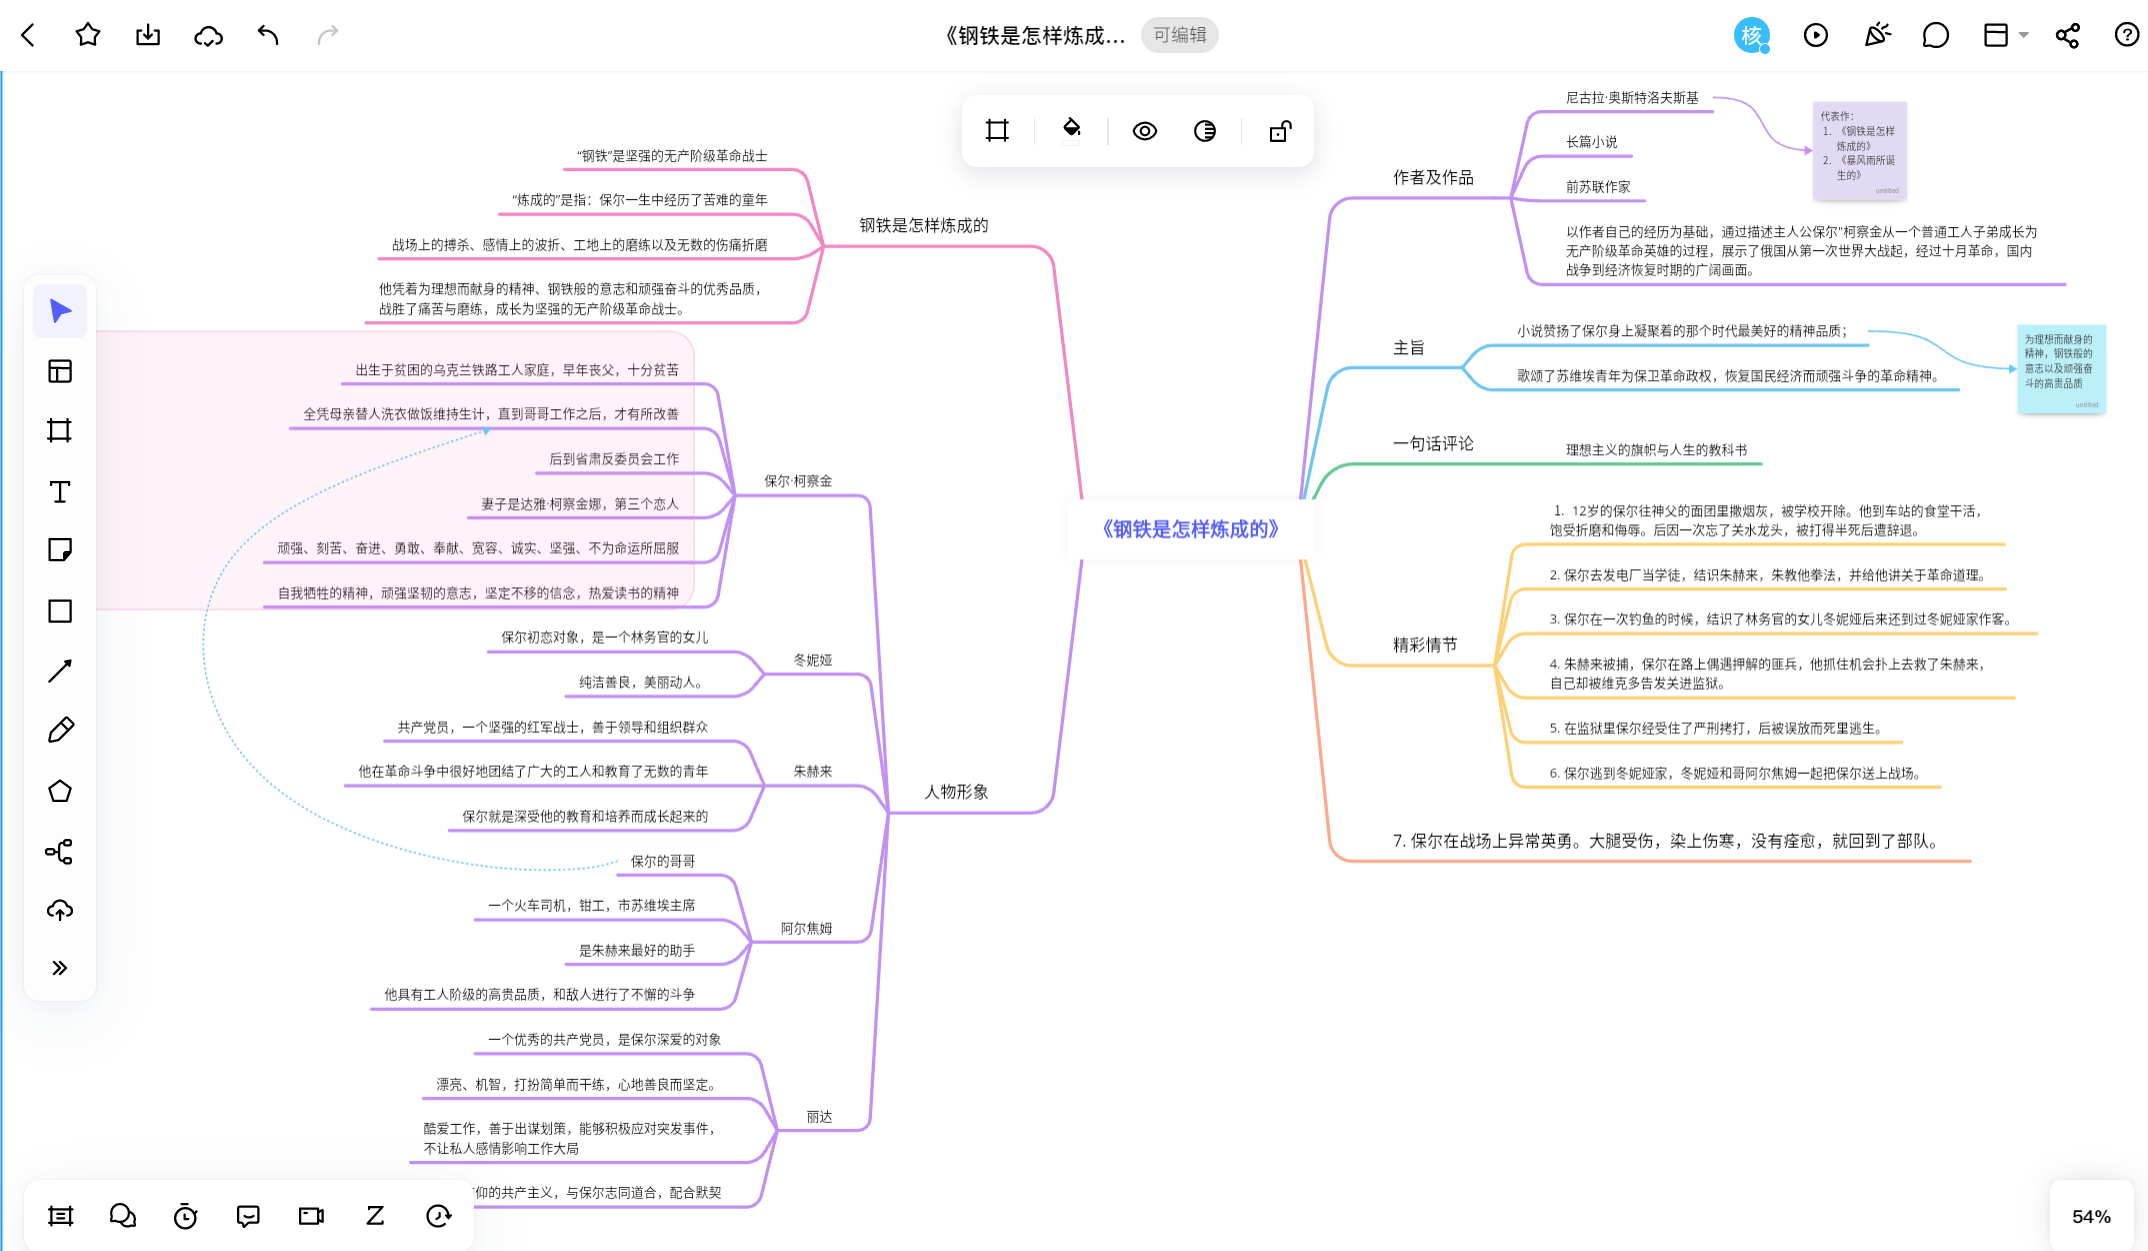The width and height of the screenshot is (2148, 1251).
Task: Open frame list icon at bottom
Action: [x=61, y=1216]
